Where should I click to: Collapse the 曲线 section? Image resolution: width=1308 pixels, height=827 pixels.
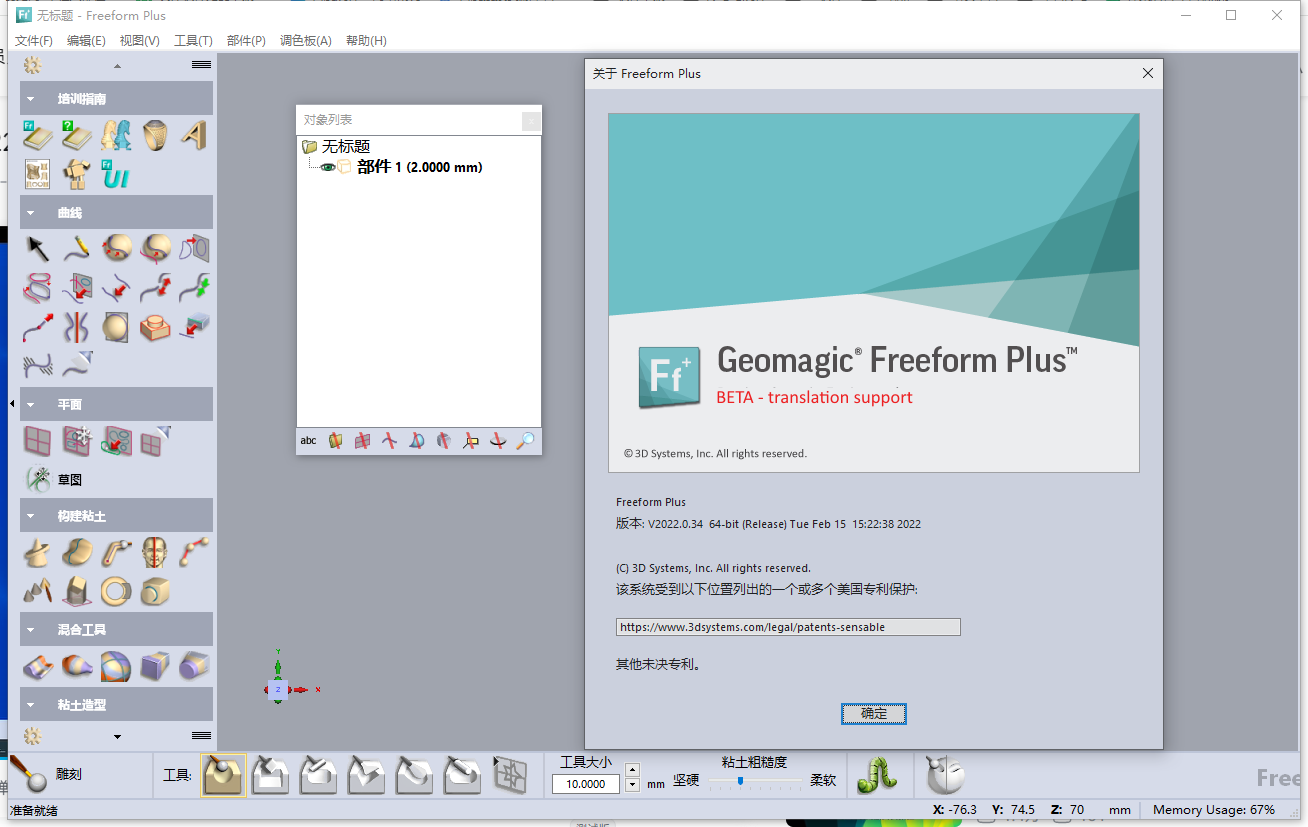(31, 213)
